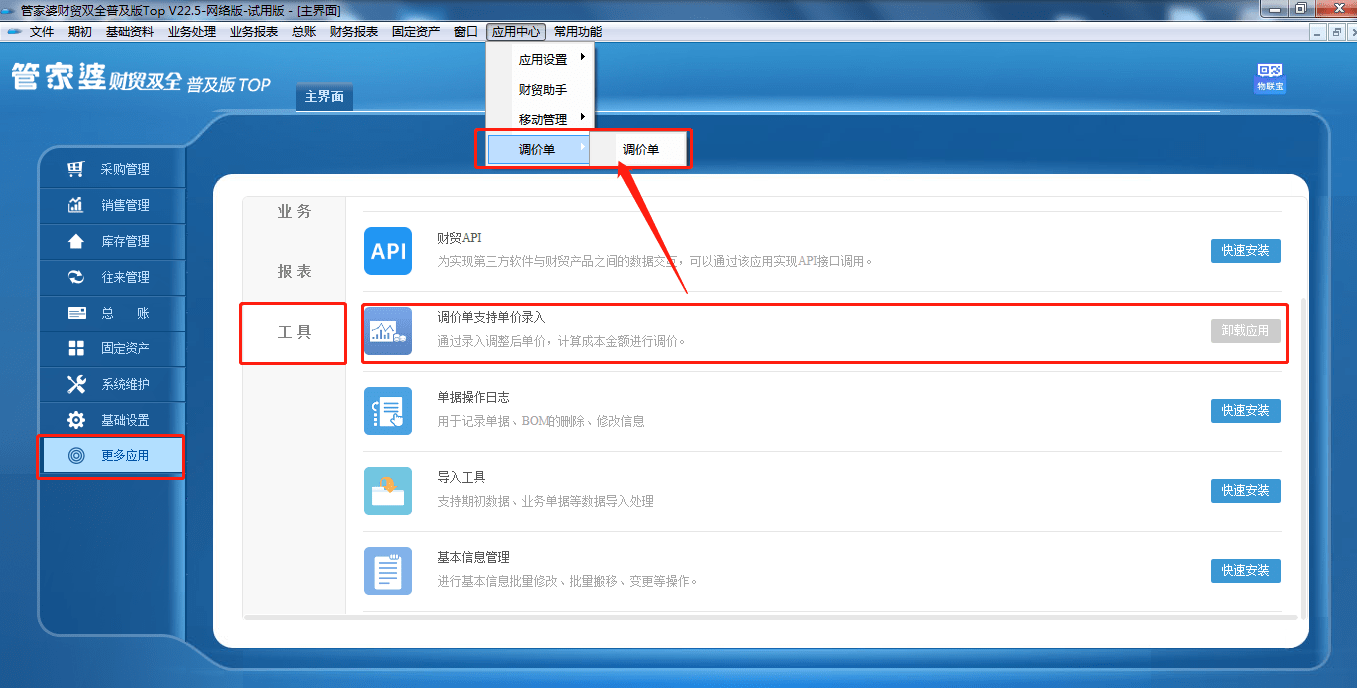Open the 总账 menu in the menu bar
1357x688 pixels.
(x=304, y=32)
